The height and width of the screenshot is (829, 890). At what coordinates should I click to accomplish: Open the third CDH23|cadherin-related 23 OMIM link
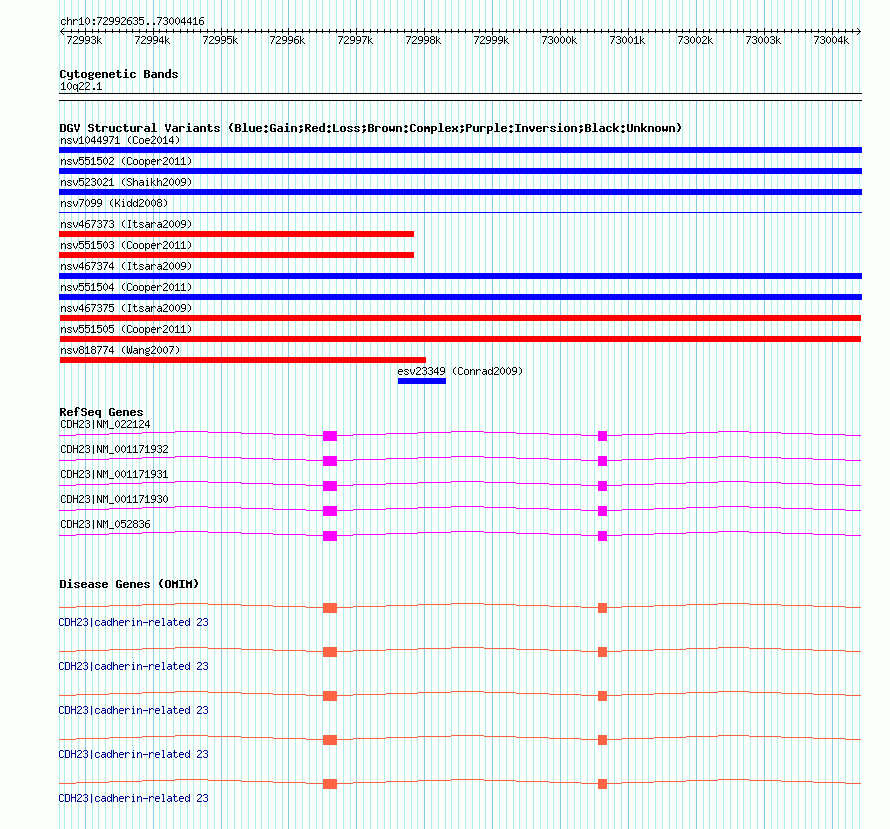133,710
